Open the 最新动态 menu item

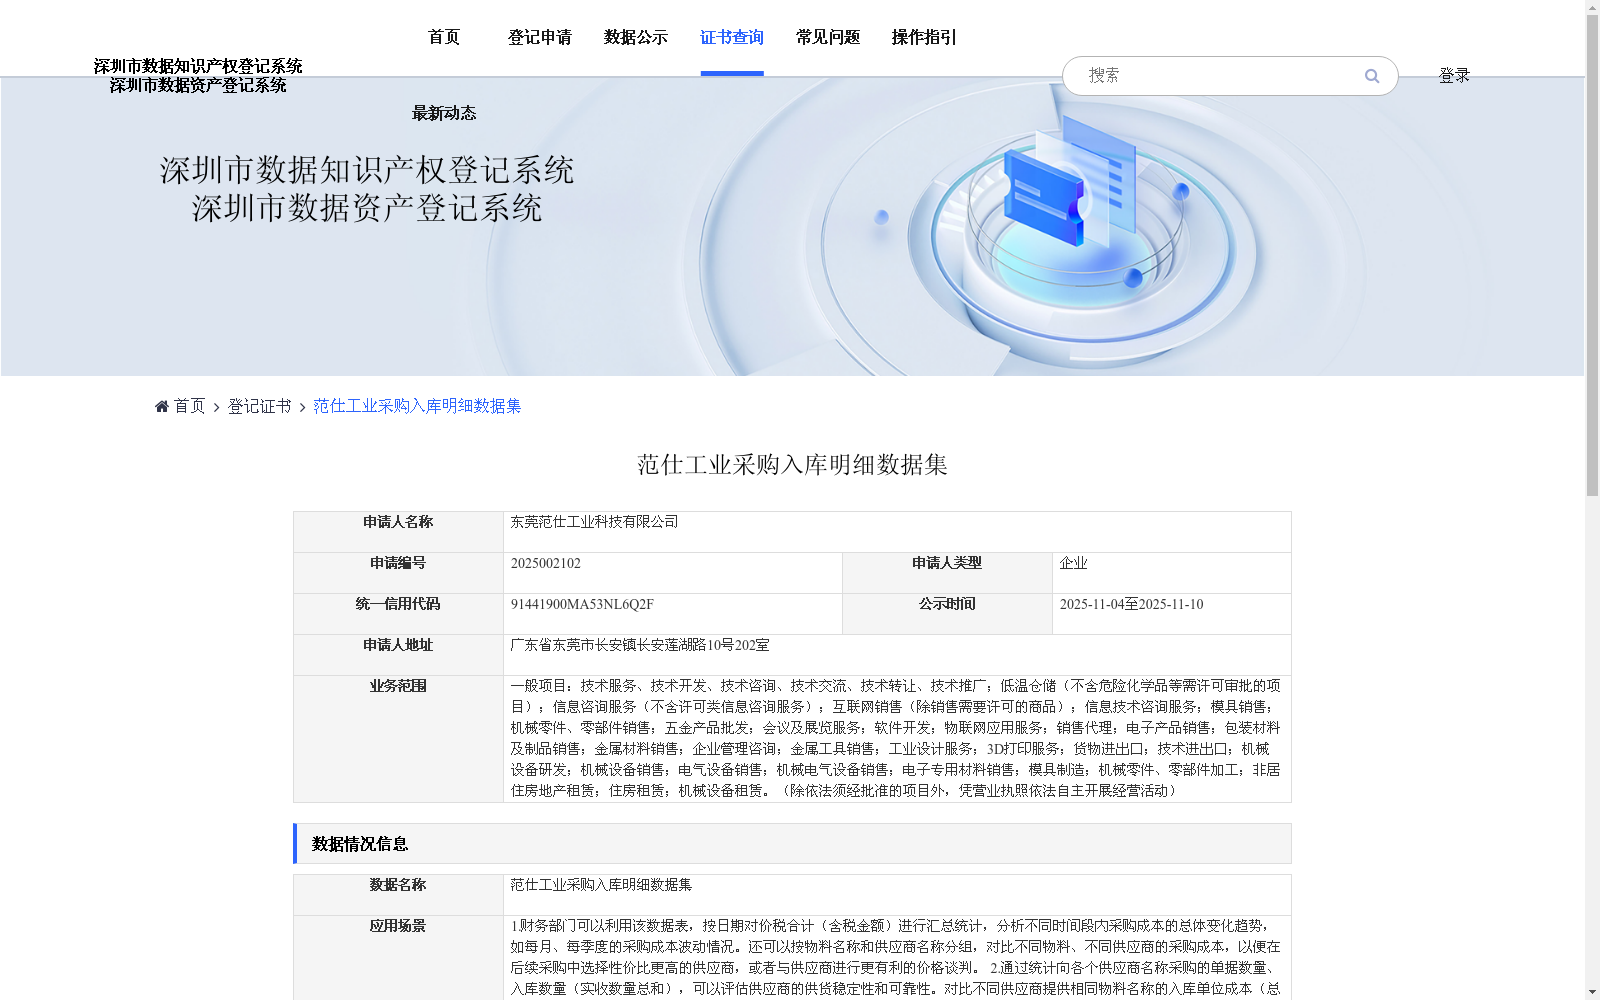pos(444,113)
